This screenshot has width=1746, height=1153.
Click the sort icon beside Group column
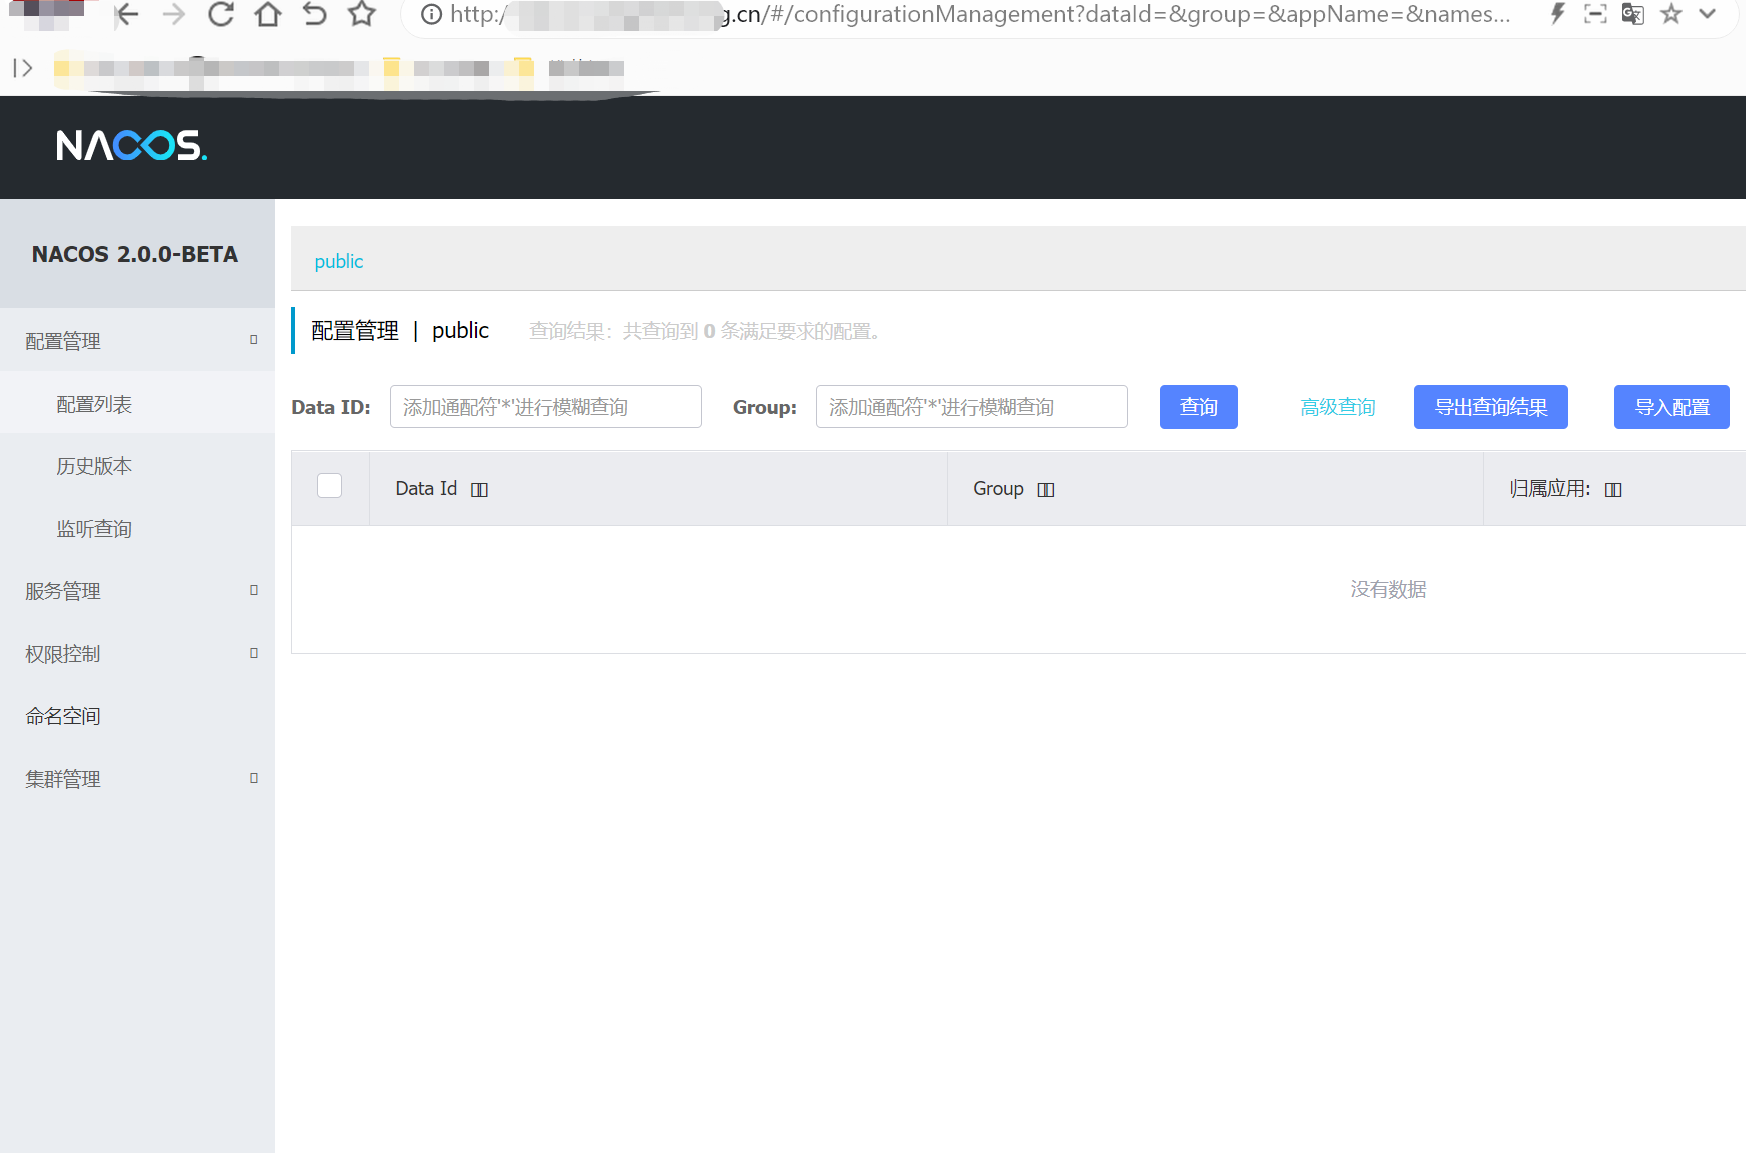(x=1046, y=489)
